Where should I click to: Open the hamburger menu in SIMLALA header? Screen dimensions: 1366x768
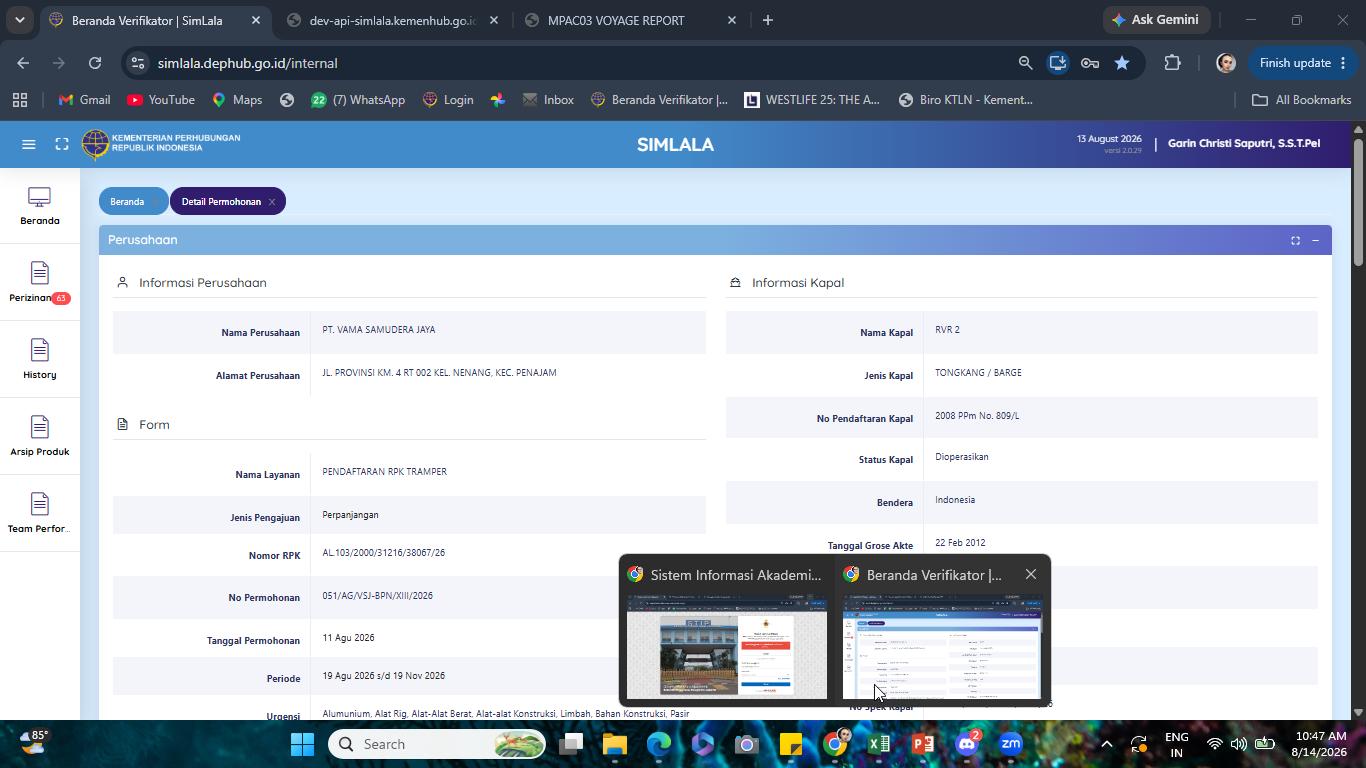pos(29,144)
